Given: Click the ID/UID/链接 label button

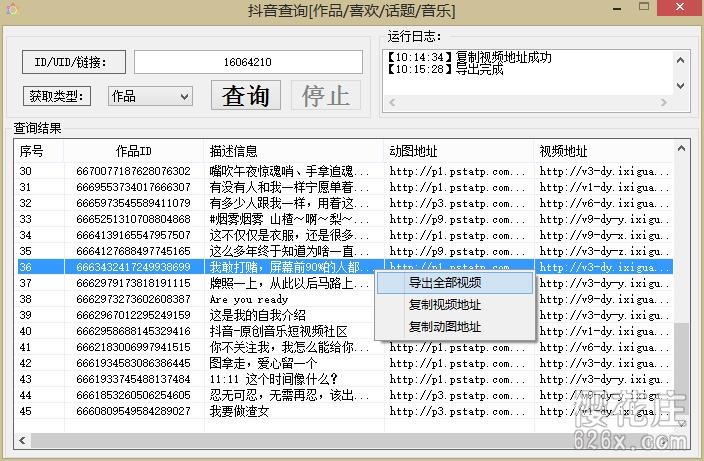Looking at the screenshot, I should 74,62.
